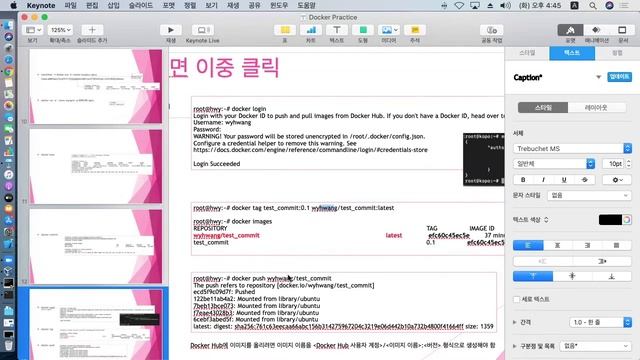Open the color wheel picker
This screenshot has width=640, height=360.
(x=627, y=220)
